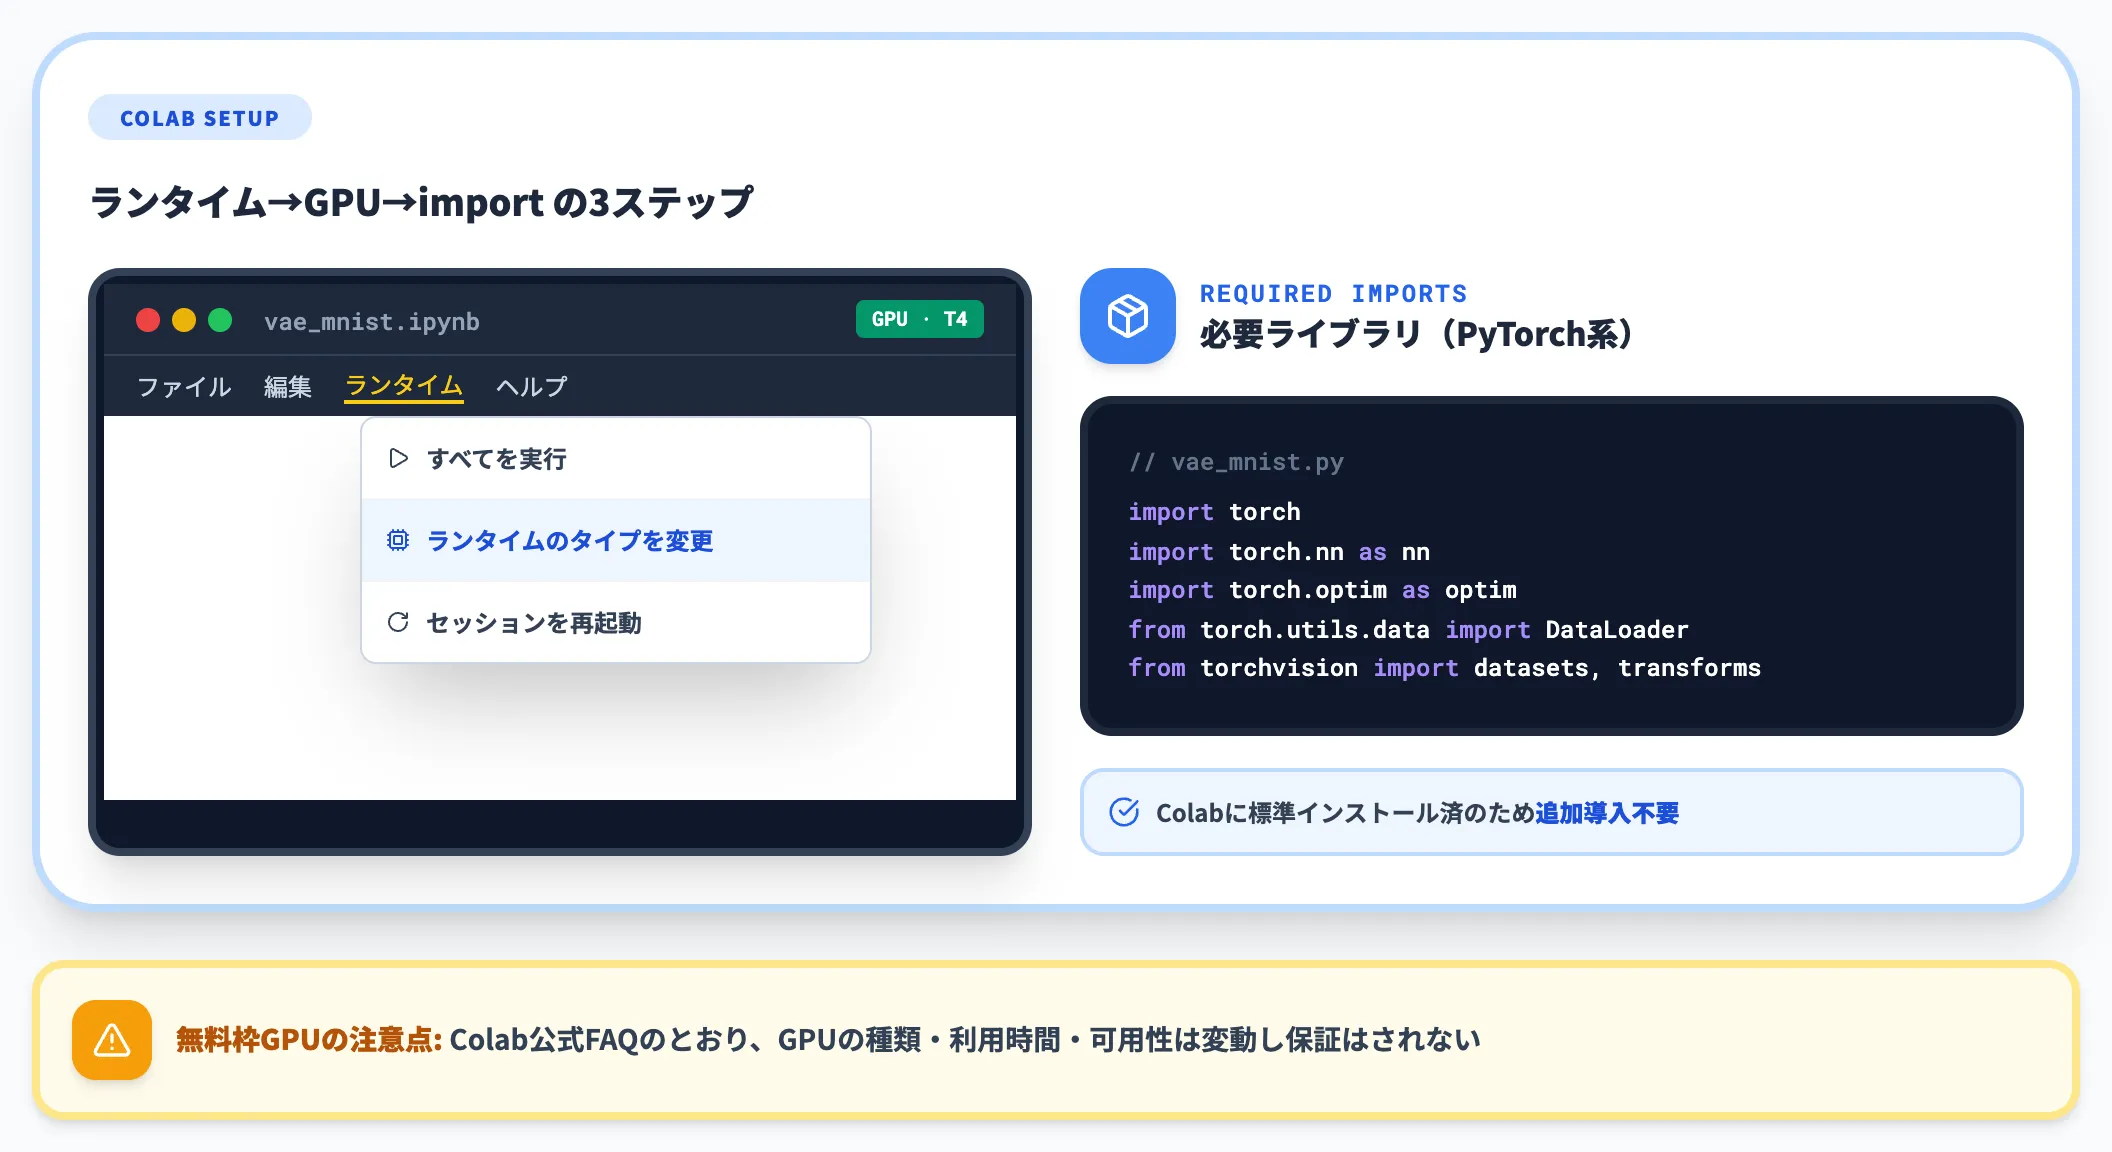
Task: Click the ランタイム→GPU→import の3ステップ heading
Action: pos(421,202)
